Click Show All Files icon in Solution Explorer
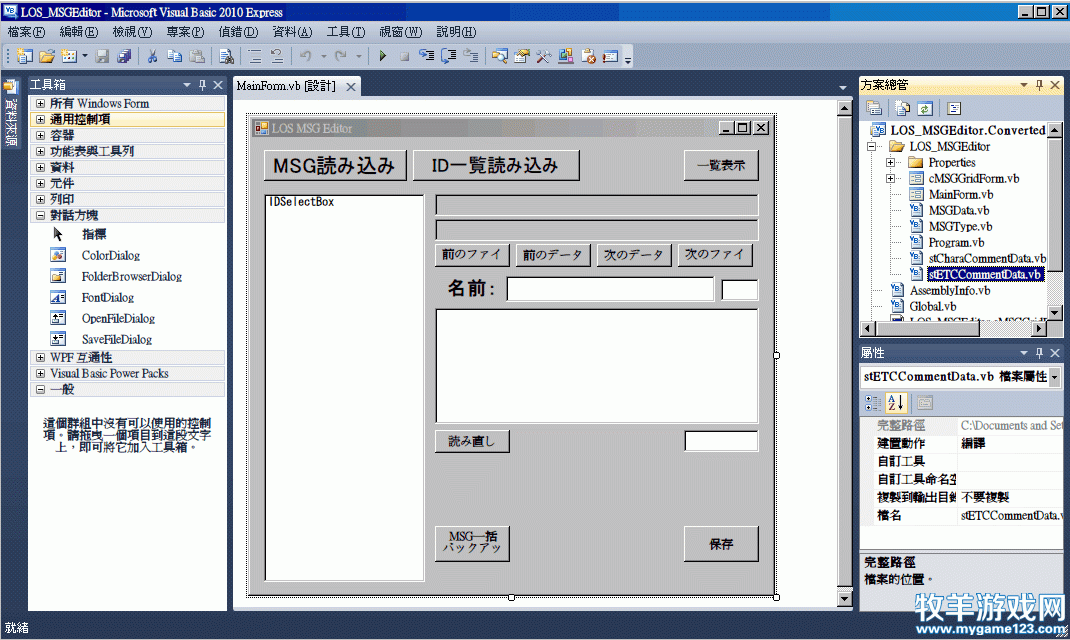This screenshot has height=640, width=1070. pos(902,108)
